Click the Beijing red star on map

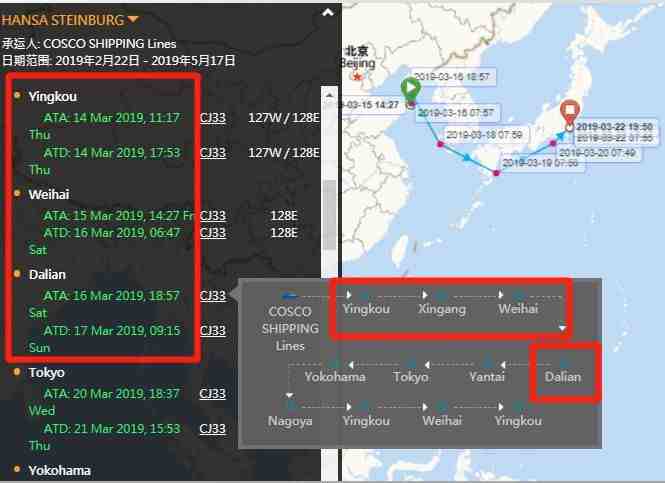coord(357,77)
